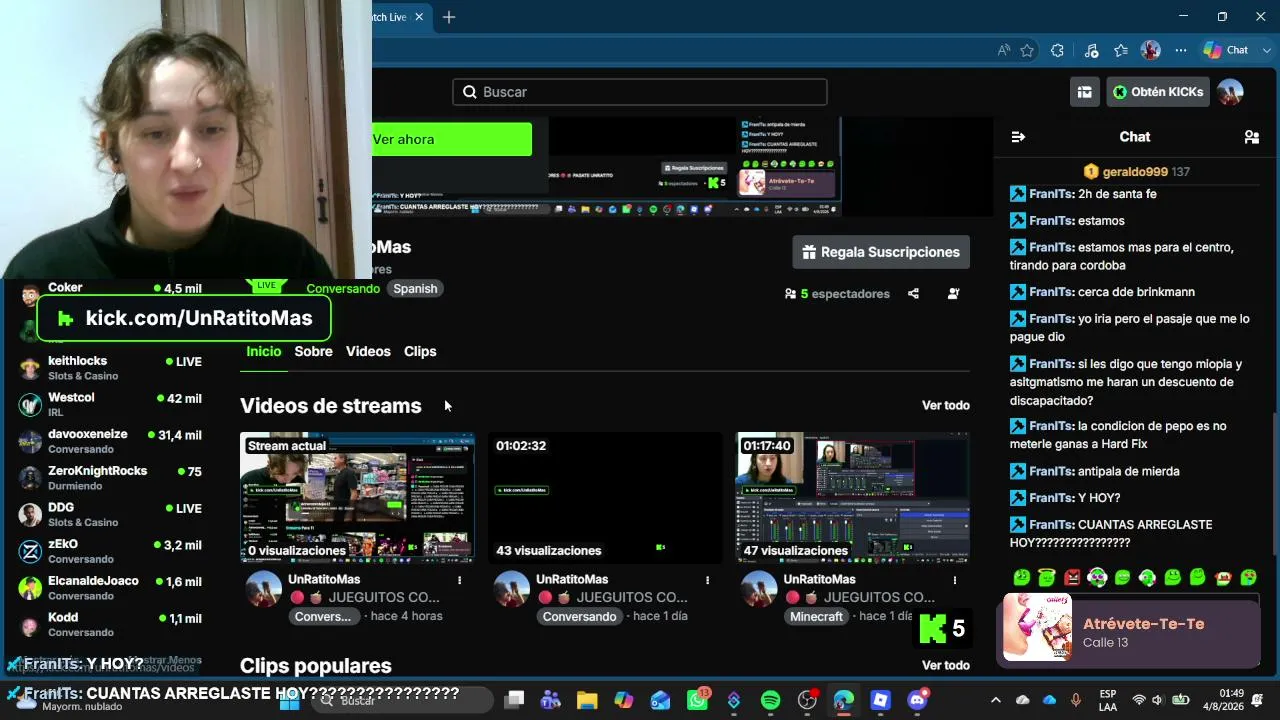Open options menu for the Stream actual video
The image size is (1280, 720).
(460, 580)
